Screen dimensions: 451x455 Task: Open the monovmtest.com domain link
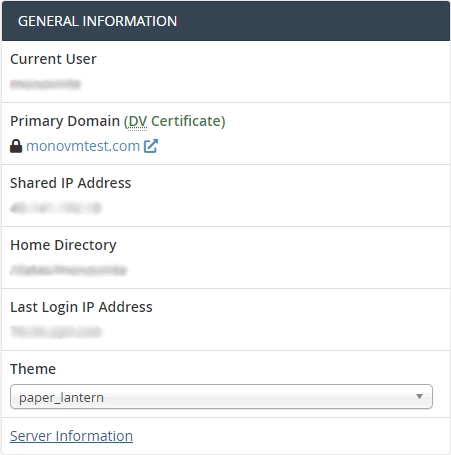83,146
